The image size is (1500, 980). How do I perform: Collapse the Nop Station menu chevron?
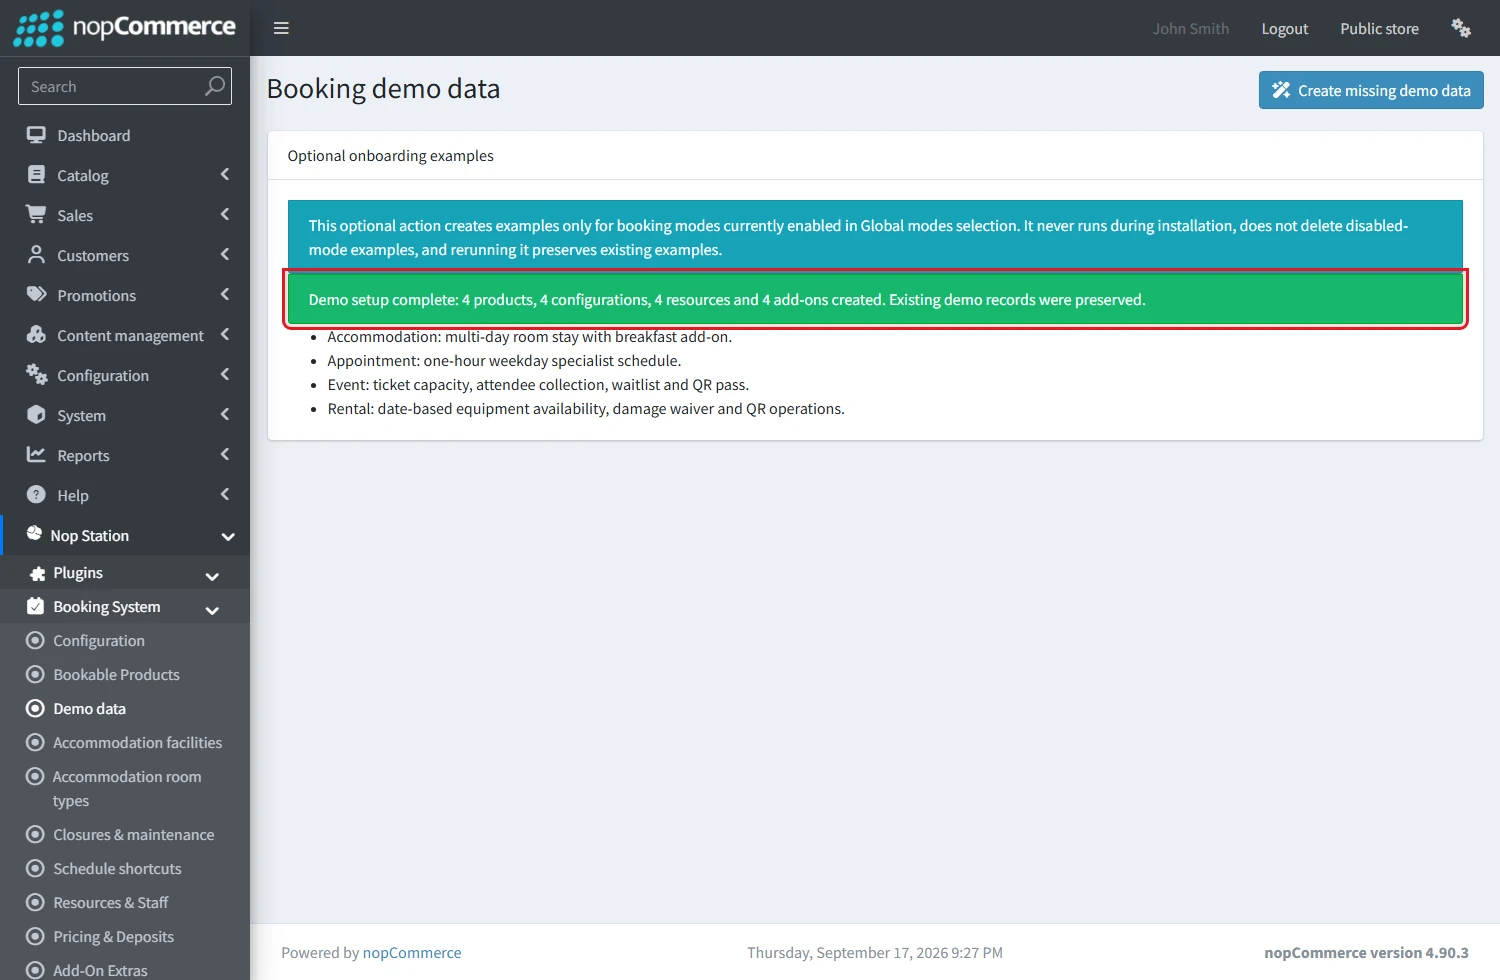pyautogui.click(x=228, y=536)
